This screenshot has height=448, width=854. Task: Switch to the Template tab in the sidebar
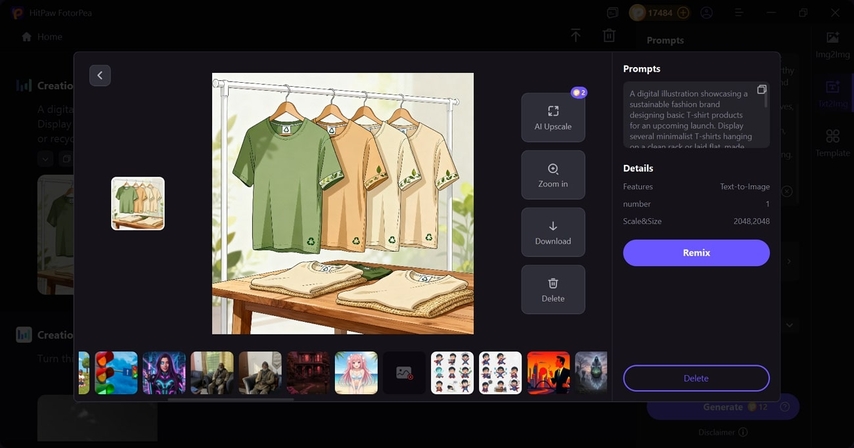pyautogui.click(x=832, y=143)
